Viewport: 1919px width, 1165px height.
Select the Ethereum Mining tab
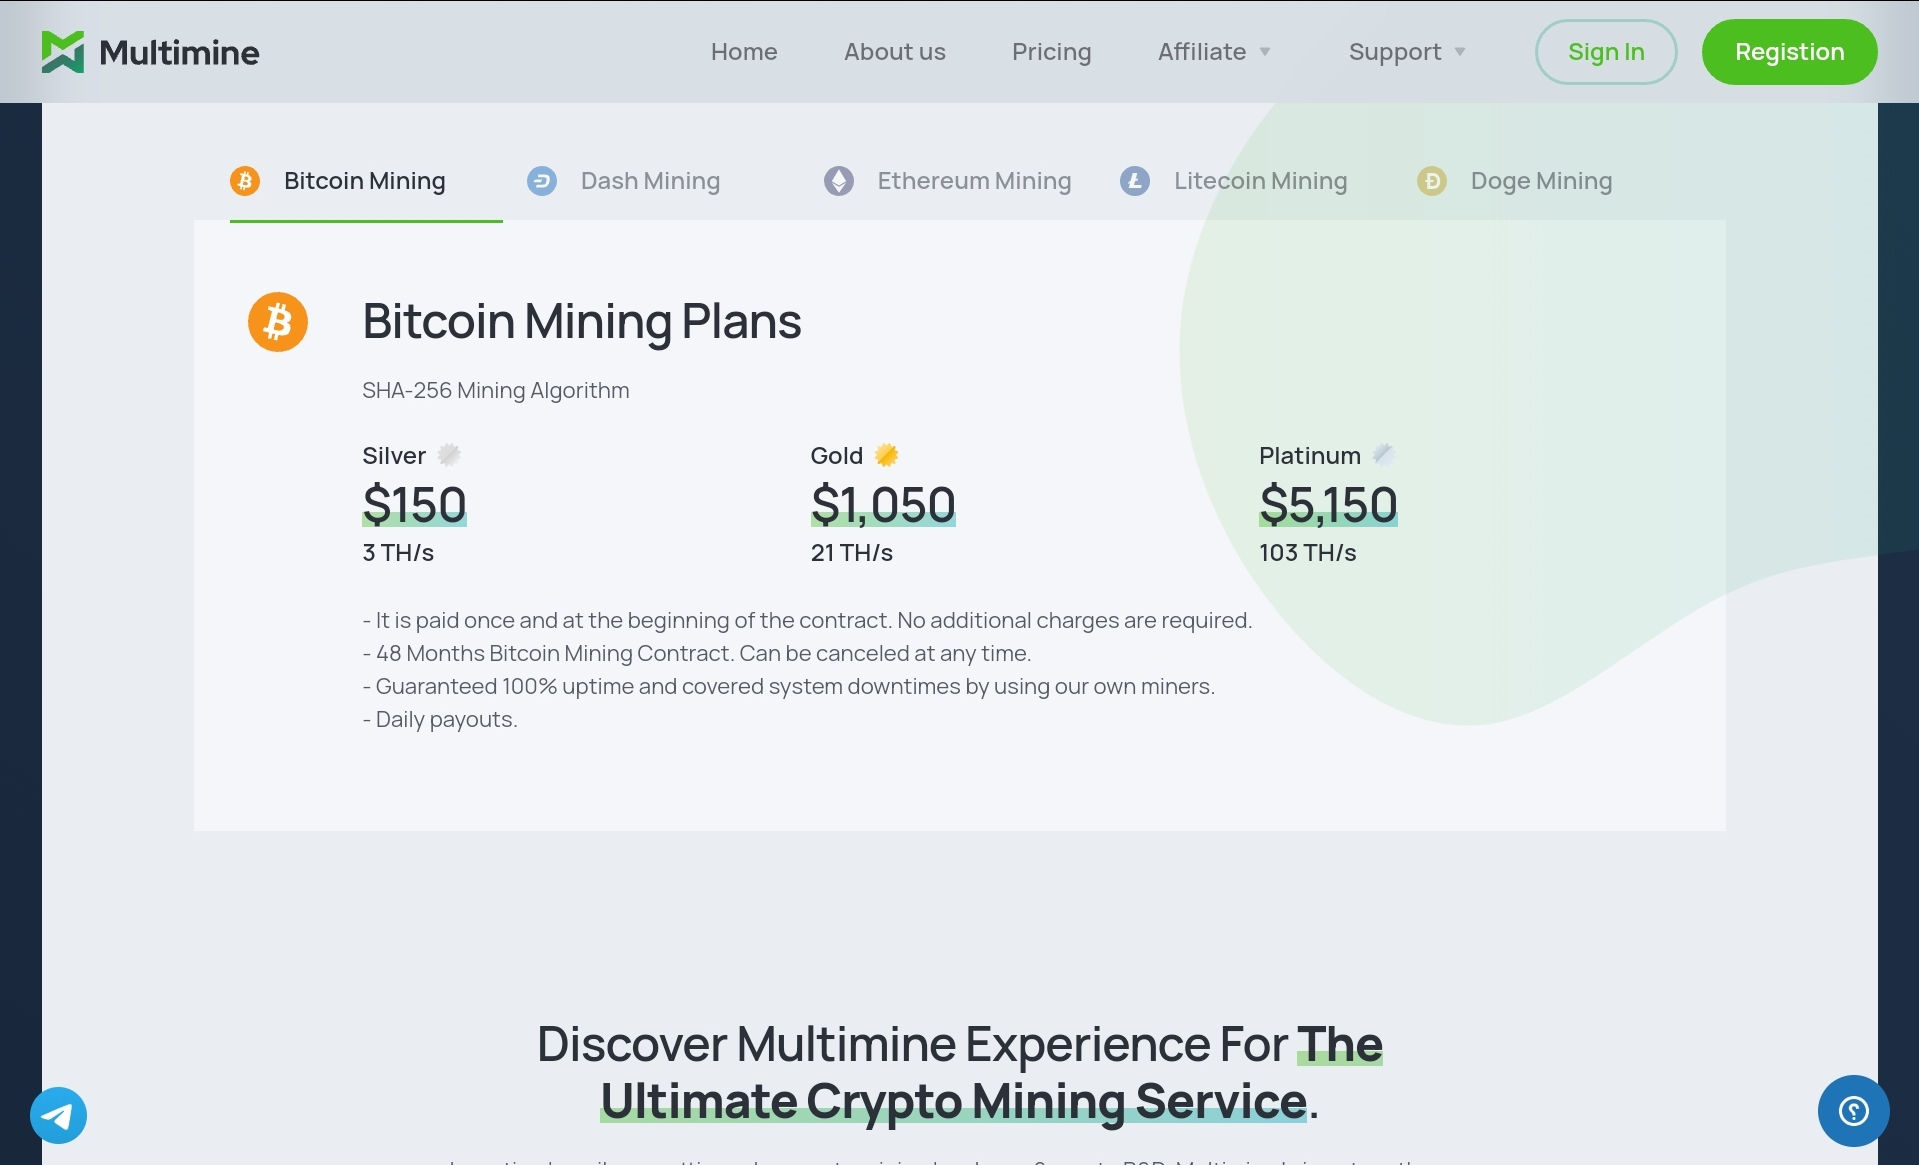click(974, 181)
